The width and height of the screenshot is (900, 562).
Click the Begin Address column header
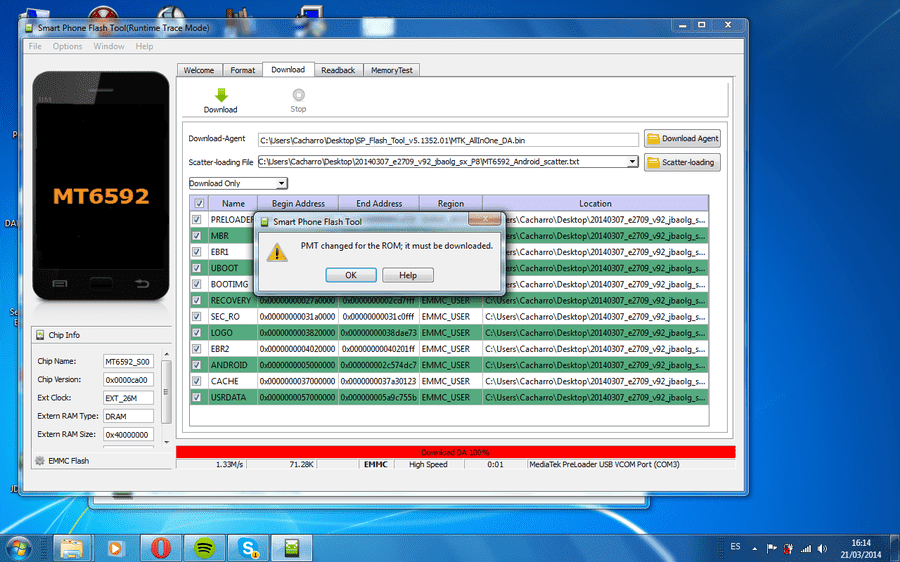point(298,203)
